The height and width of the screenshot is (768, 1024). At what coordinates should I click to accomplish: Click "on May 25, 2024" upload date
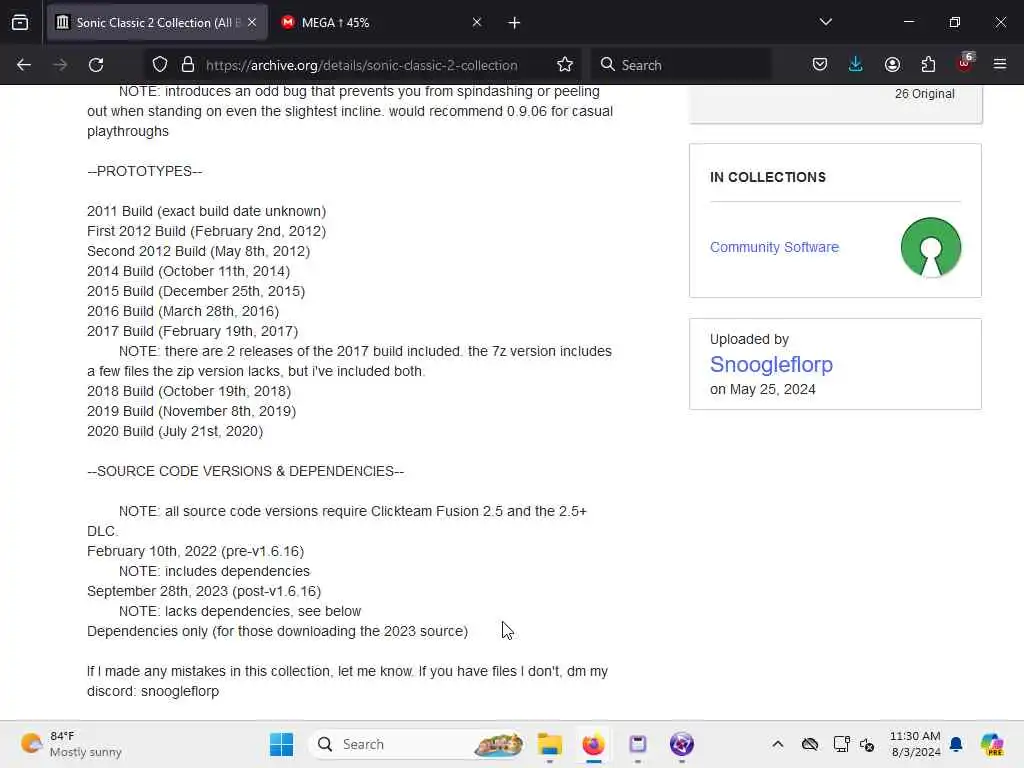click(763, 389)
